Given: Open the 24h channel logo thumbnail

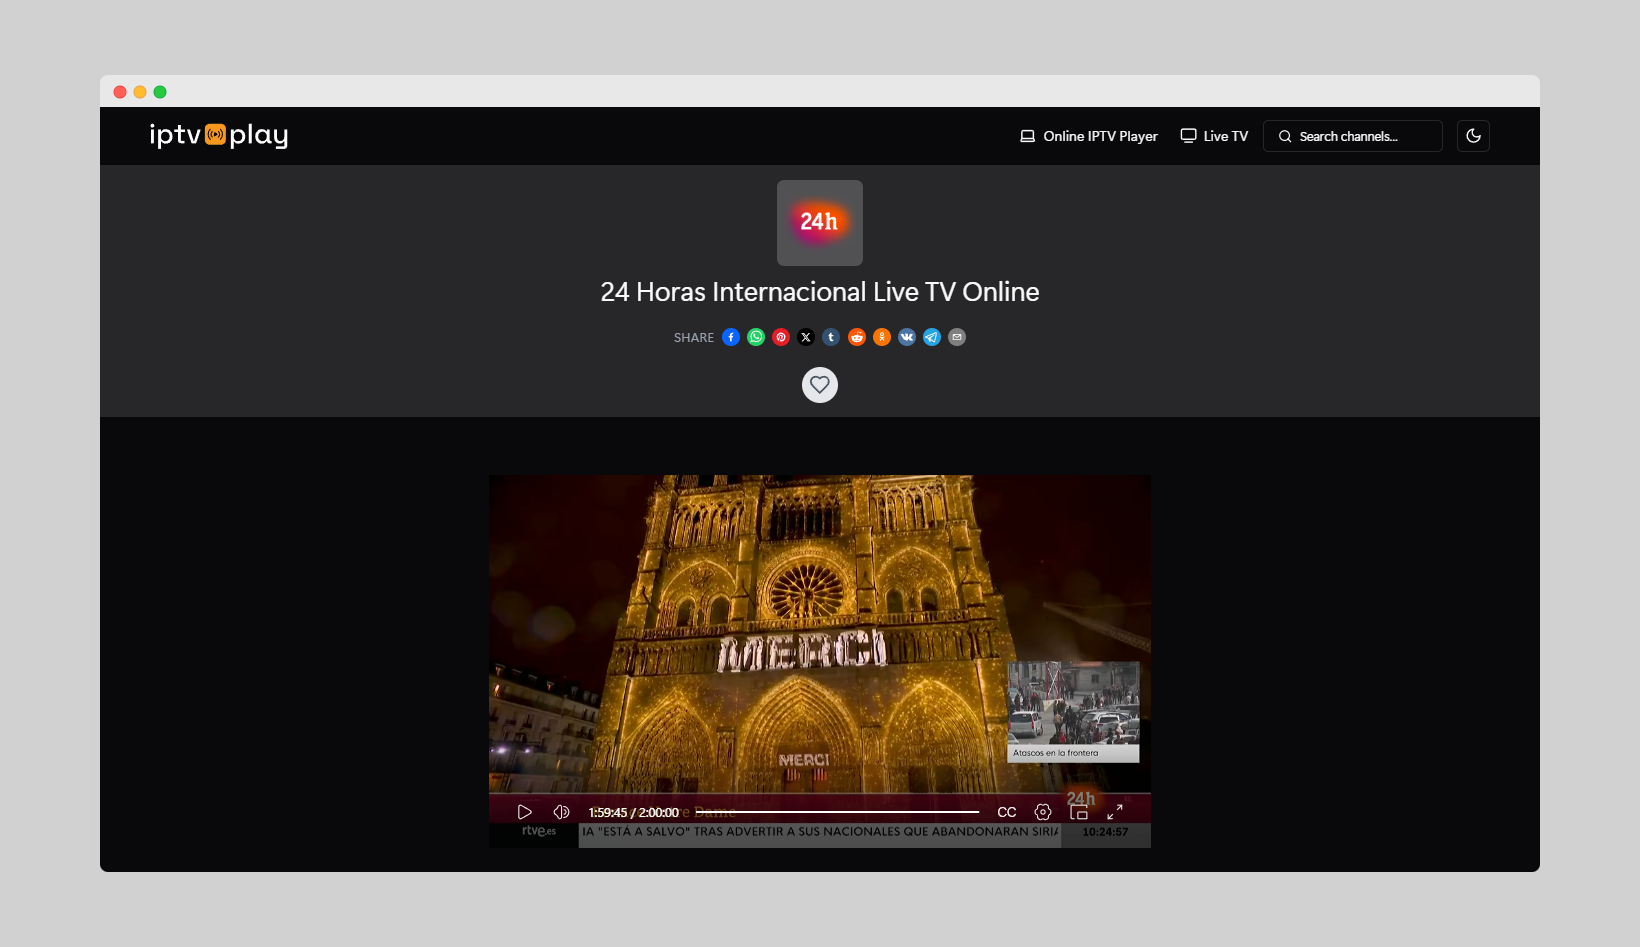Looking at the screenshot, I should pos(819,222).
